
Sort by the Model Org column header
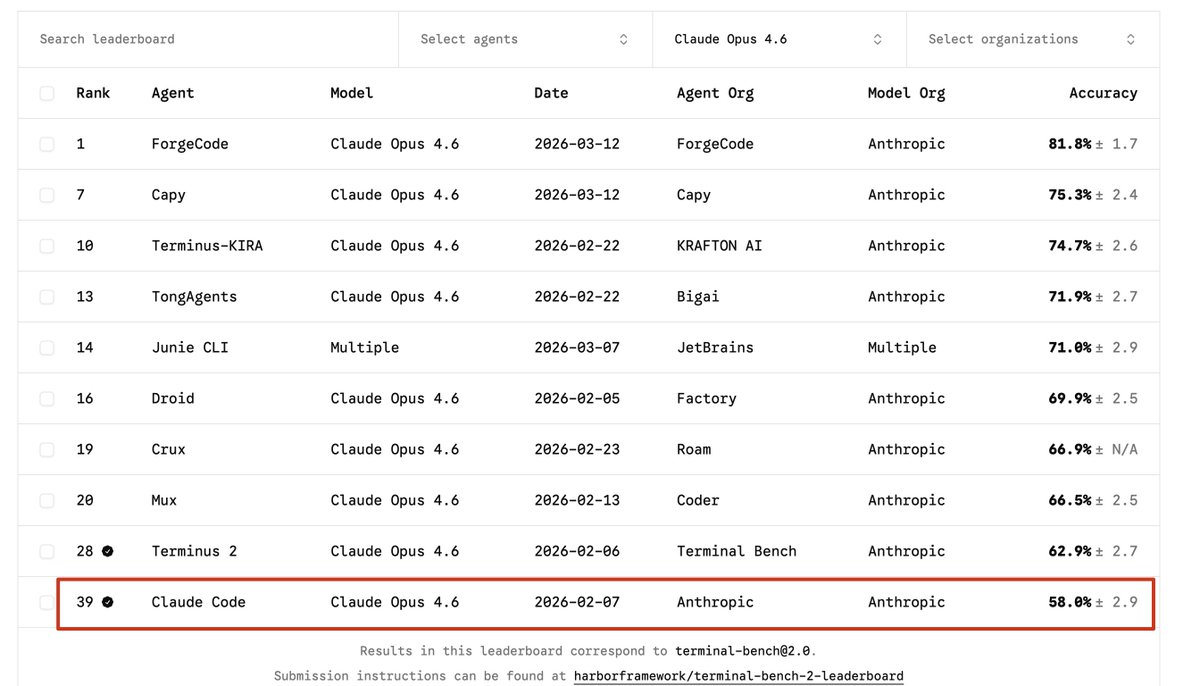(906, 93)
